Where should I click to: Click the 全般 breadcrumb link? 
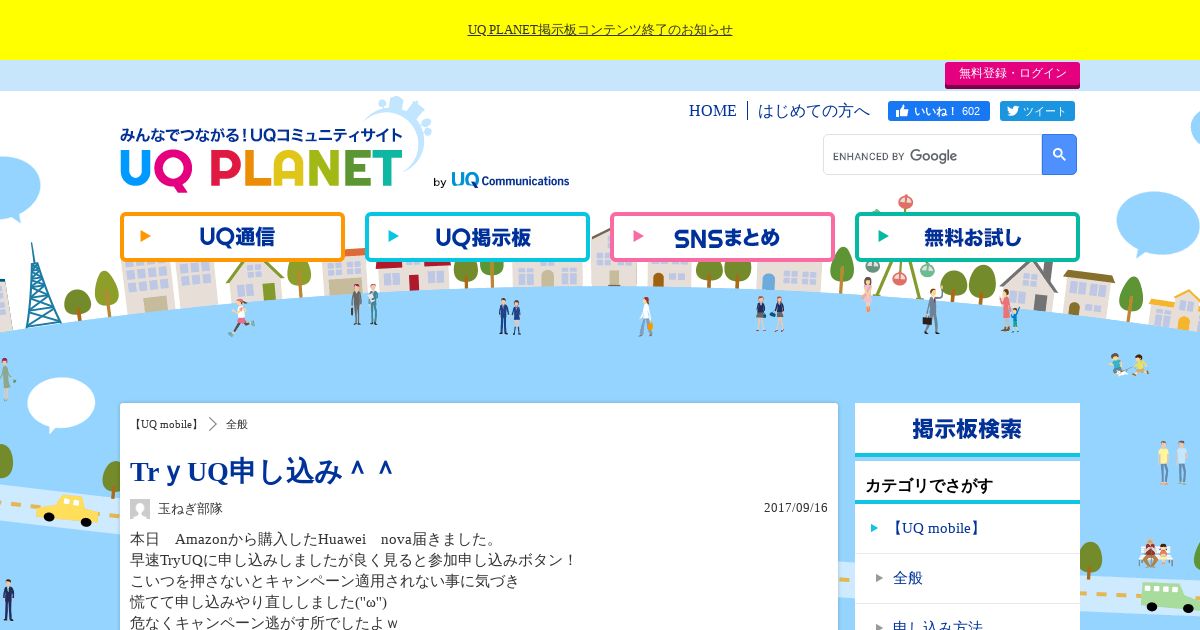click(236, 424)
